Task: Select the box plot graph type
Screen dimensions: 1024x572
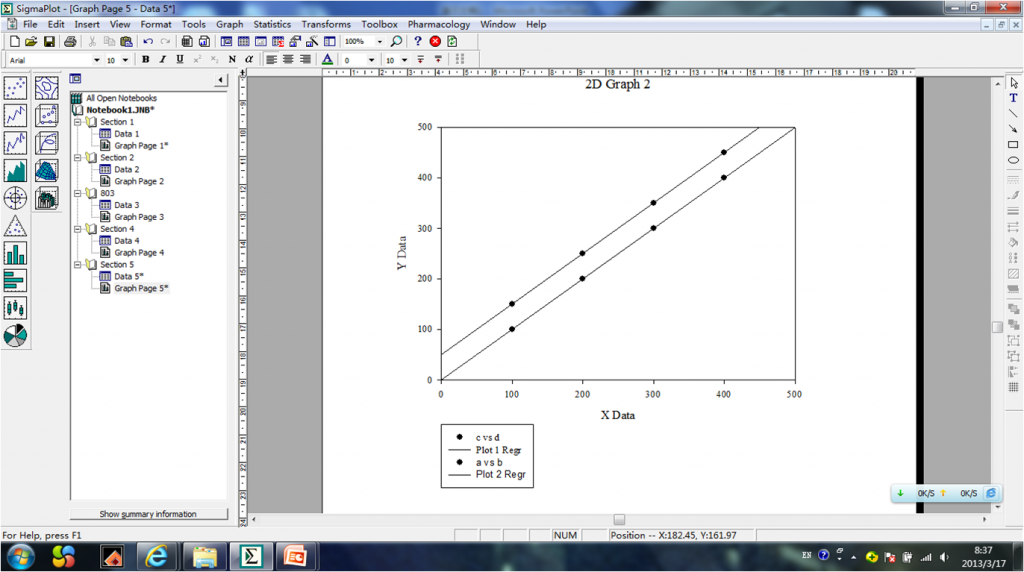Action: 15,308
